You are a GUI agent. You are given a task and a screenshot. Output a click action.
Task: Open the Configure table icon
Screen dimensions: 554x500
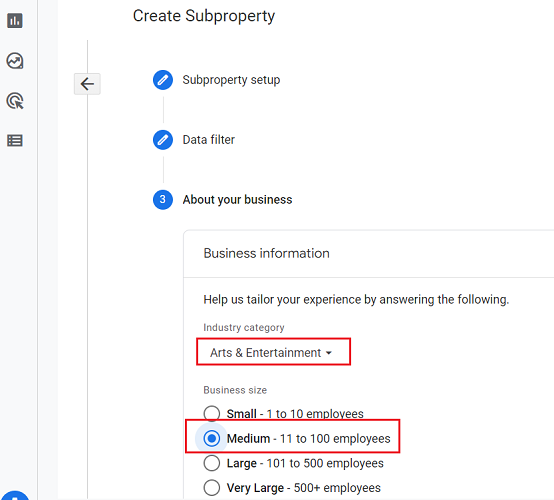click(15, 141)
